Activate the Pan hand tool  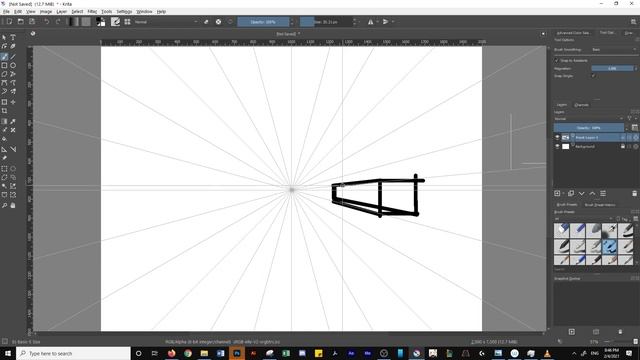[x=13, y=205]
